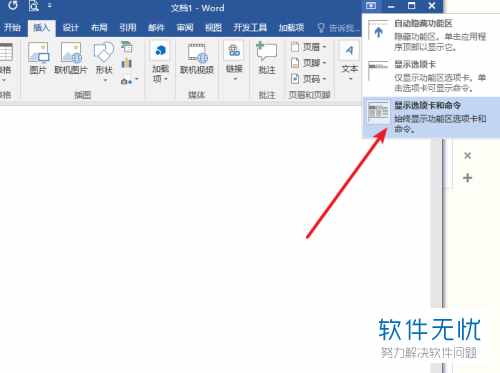Screen dimensions: 500x373
Task: Open 联机图片 online pictures tool
Action: point(71,58)
